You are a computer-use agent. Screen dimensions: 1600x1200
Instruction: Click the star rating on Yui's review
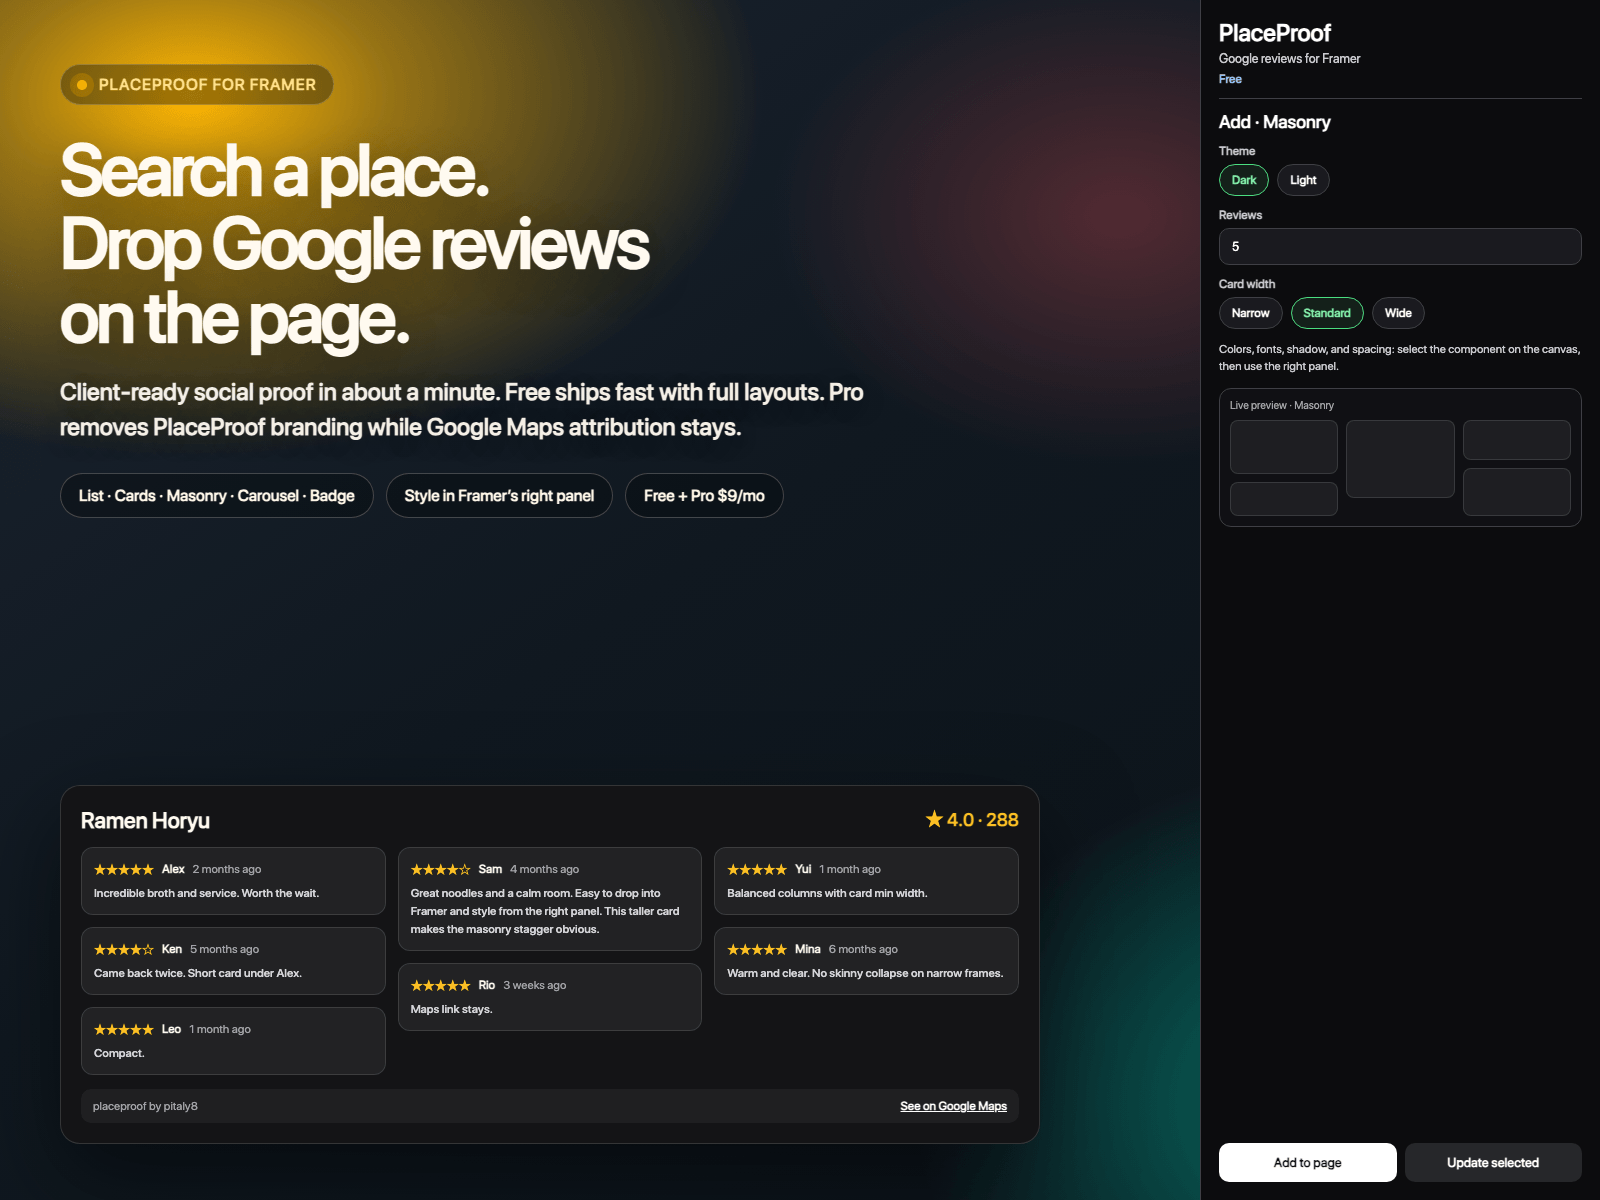(x=757, y=870)
